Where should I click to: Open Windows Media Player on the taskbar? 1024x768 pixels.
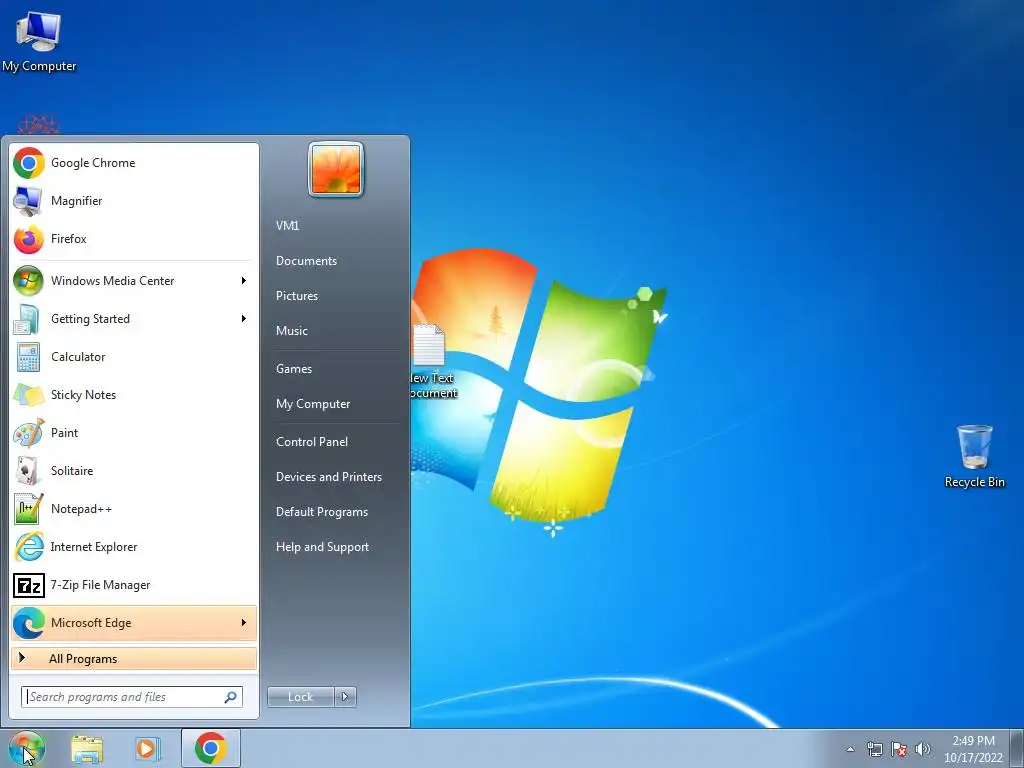tap(147, 748)
